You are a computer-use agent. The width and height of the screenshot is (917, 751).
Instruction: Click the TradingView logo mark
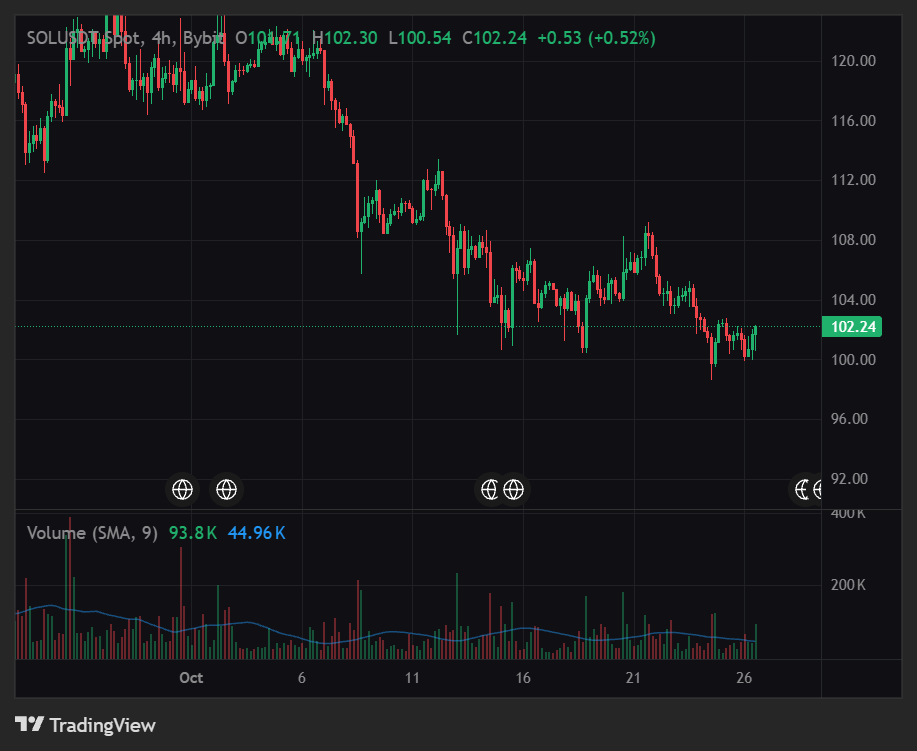pyautogui.click(x=29, y=724)
